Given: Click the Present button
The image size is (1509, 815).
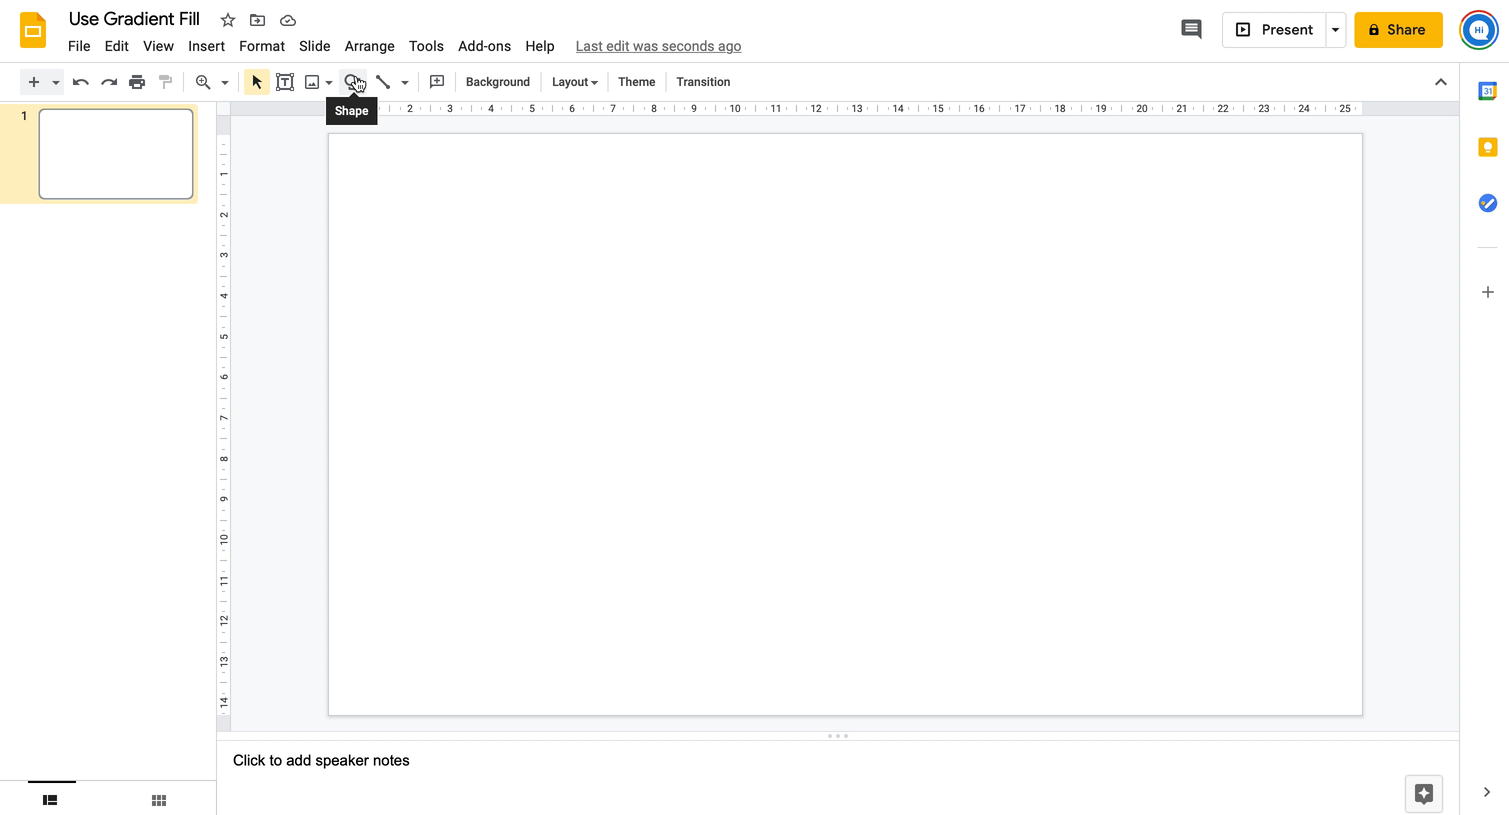Looking at the screenshot, I should [x=1274, y=30].
